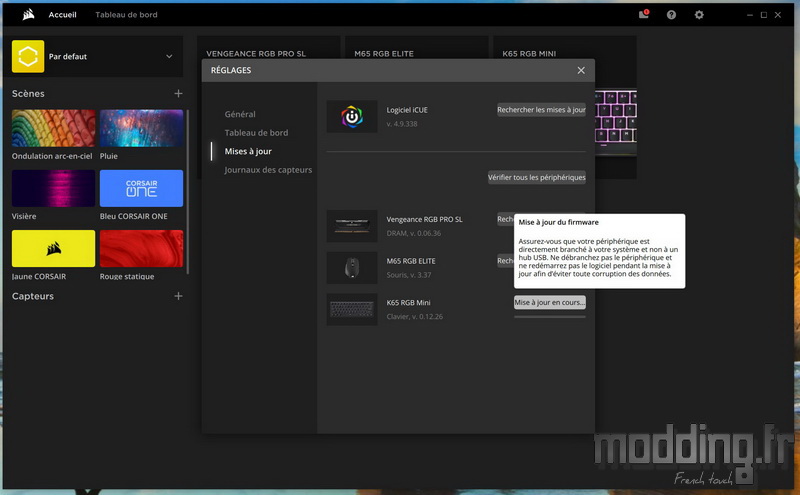The width and height of the screenshot is (800, 495).
Task: Click the K65 RGB Mini keyboard icon
Action: pyautogui.click(x=352, y=309)
